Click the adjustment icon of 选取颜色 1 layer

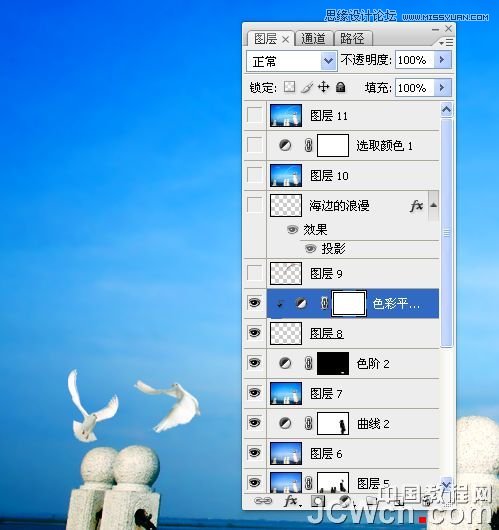[285, 146]
